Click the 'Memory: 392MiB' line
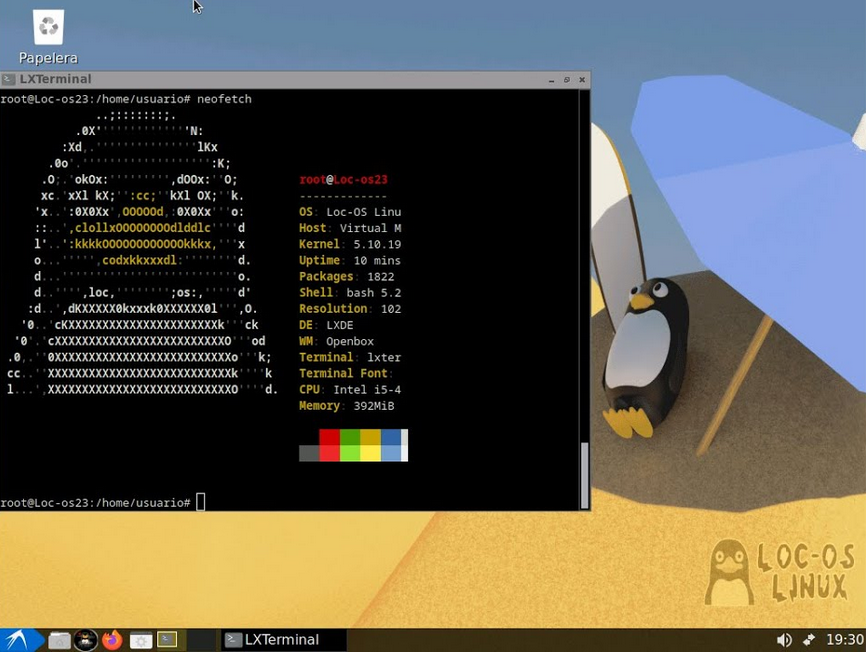 347,406
